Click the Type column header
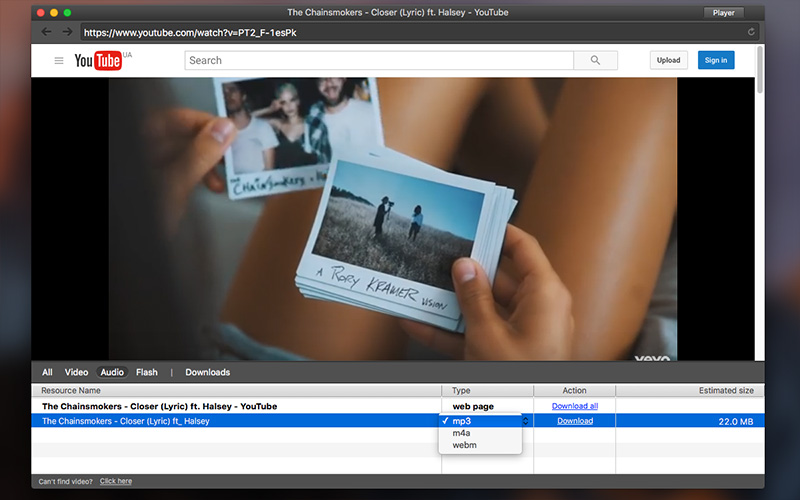 click(x=487, y=390)
